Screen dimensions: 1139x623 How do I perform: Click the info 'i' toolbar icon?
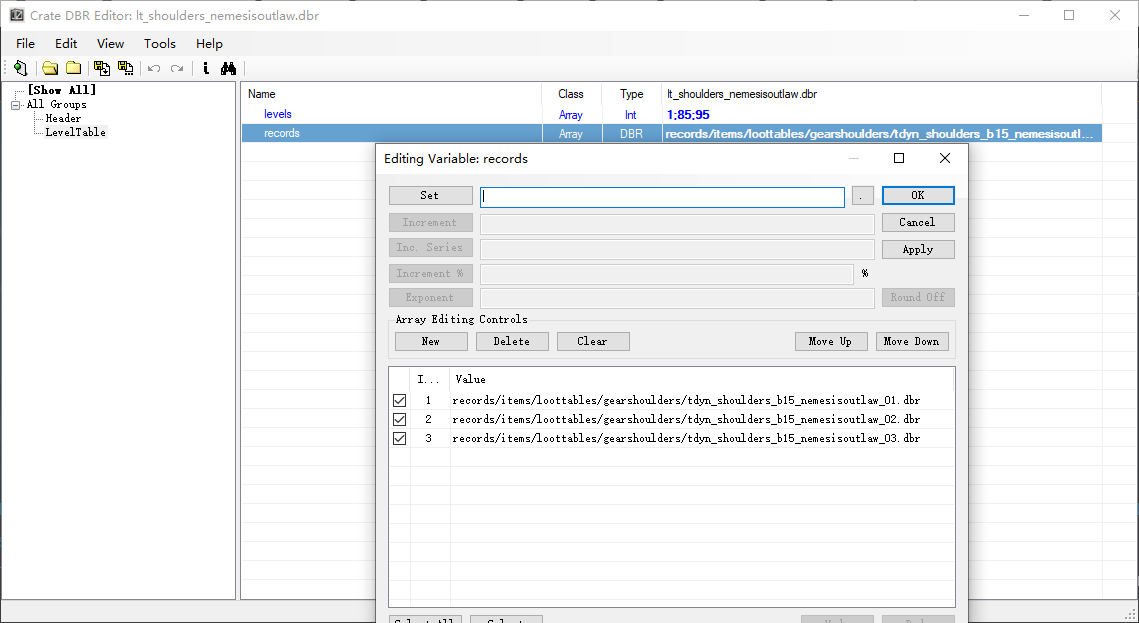point(206,68)
